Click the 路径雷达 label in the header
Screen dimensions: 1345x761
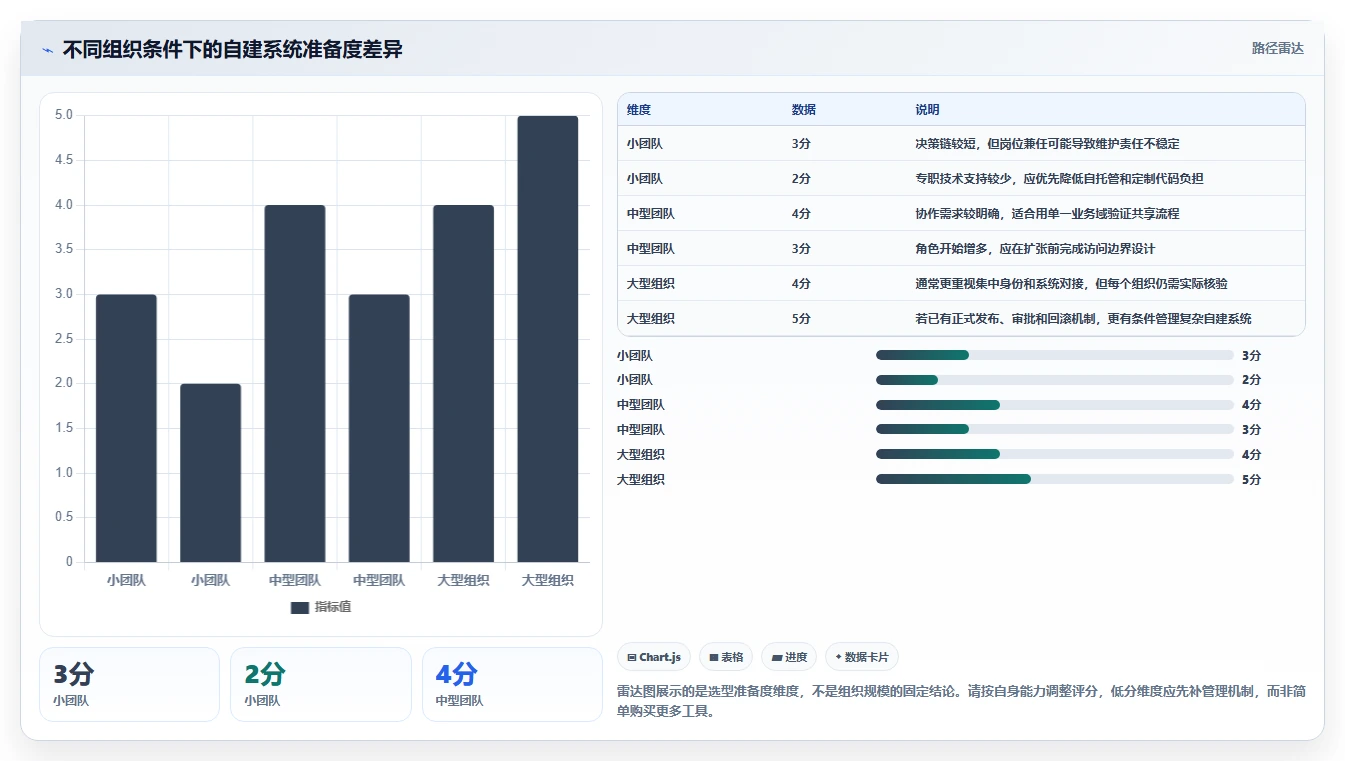pos(1277,48)
